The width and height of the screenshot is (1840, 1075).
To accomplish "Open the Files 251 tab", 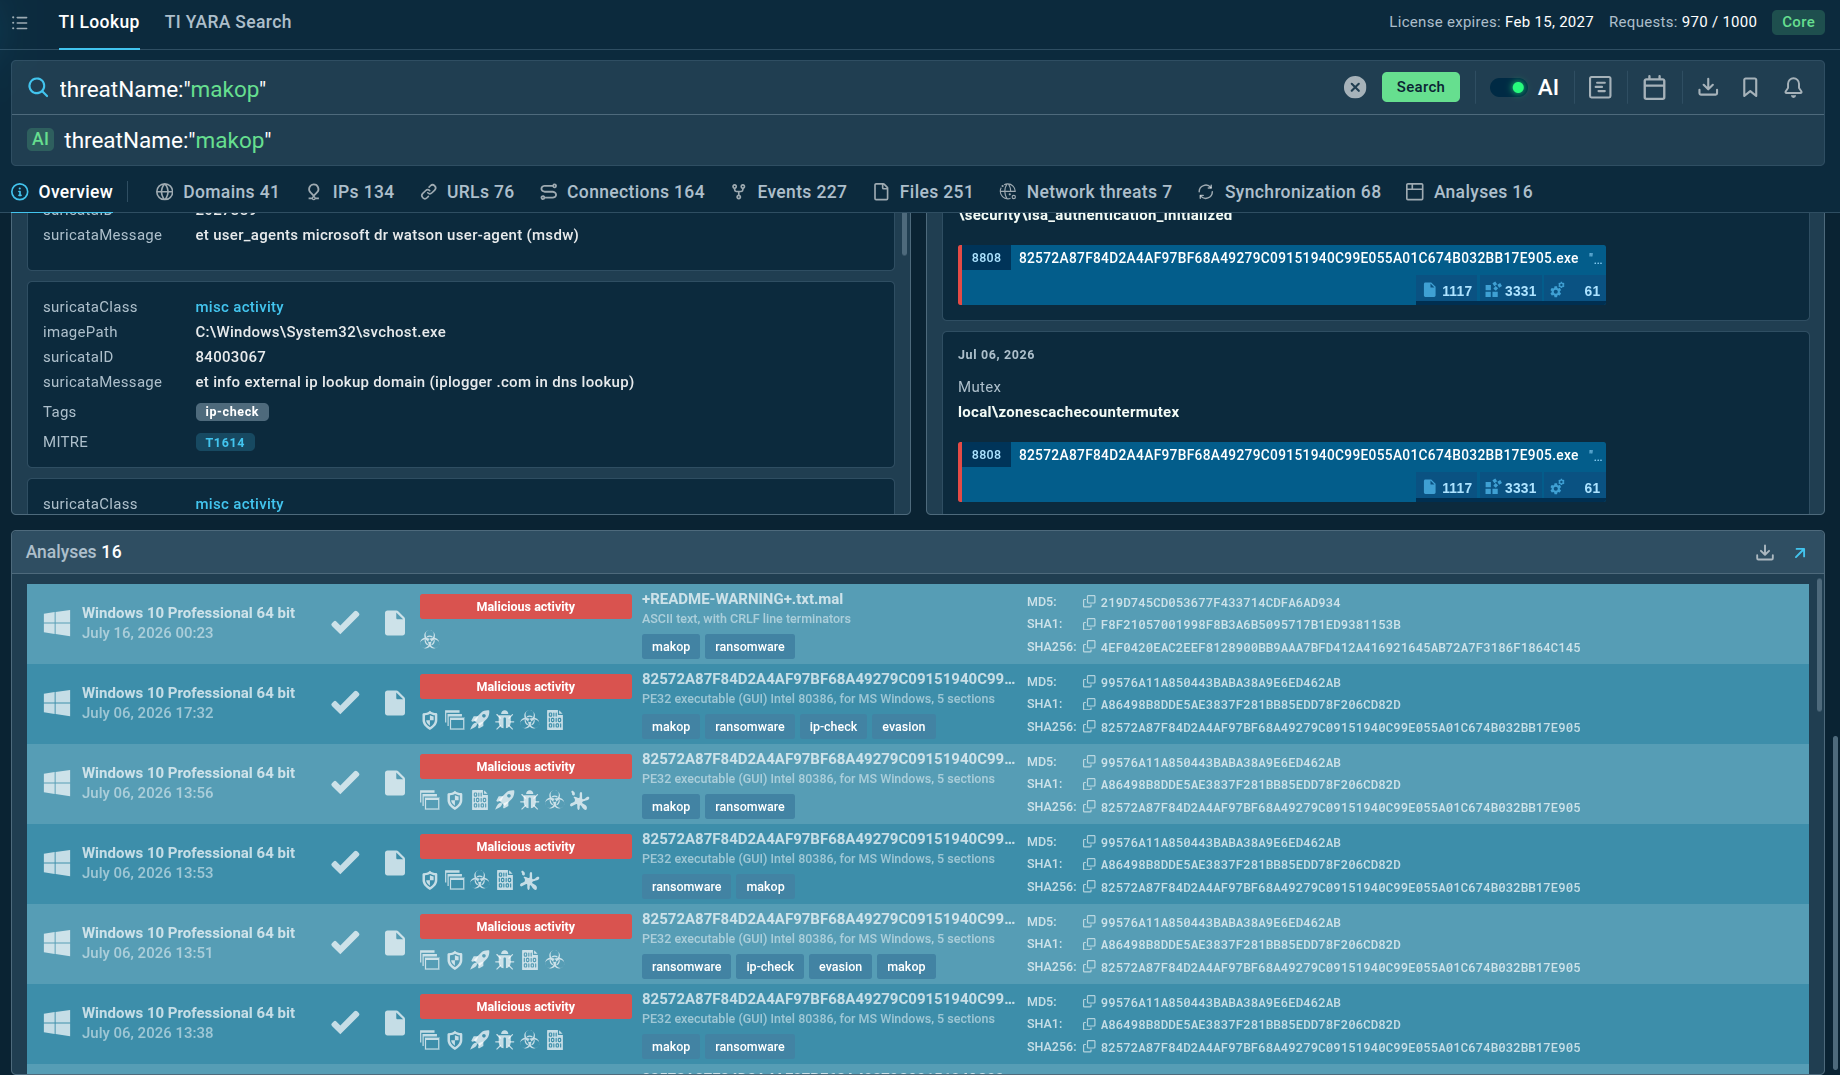I will (x=923, y=192).
